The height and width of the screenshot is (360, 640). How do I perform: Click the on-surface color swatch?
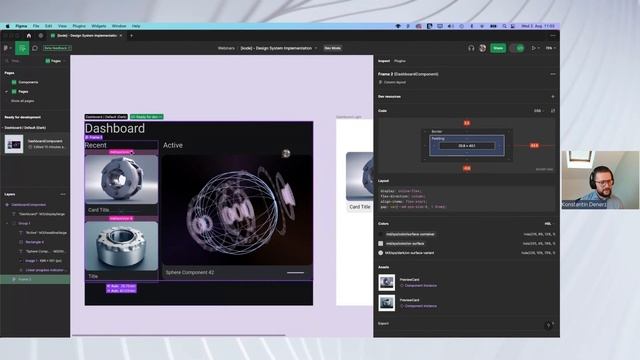(381, 244)
